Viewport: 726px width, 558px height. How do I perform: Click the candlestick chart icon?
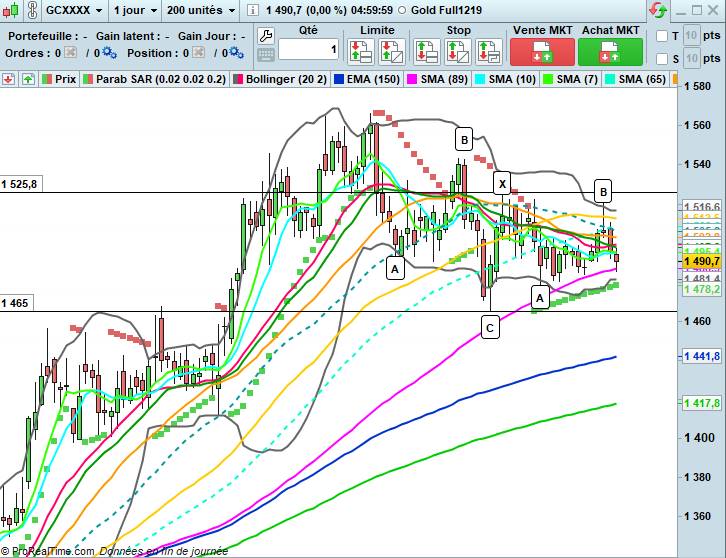pos(11,10)
